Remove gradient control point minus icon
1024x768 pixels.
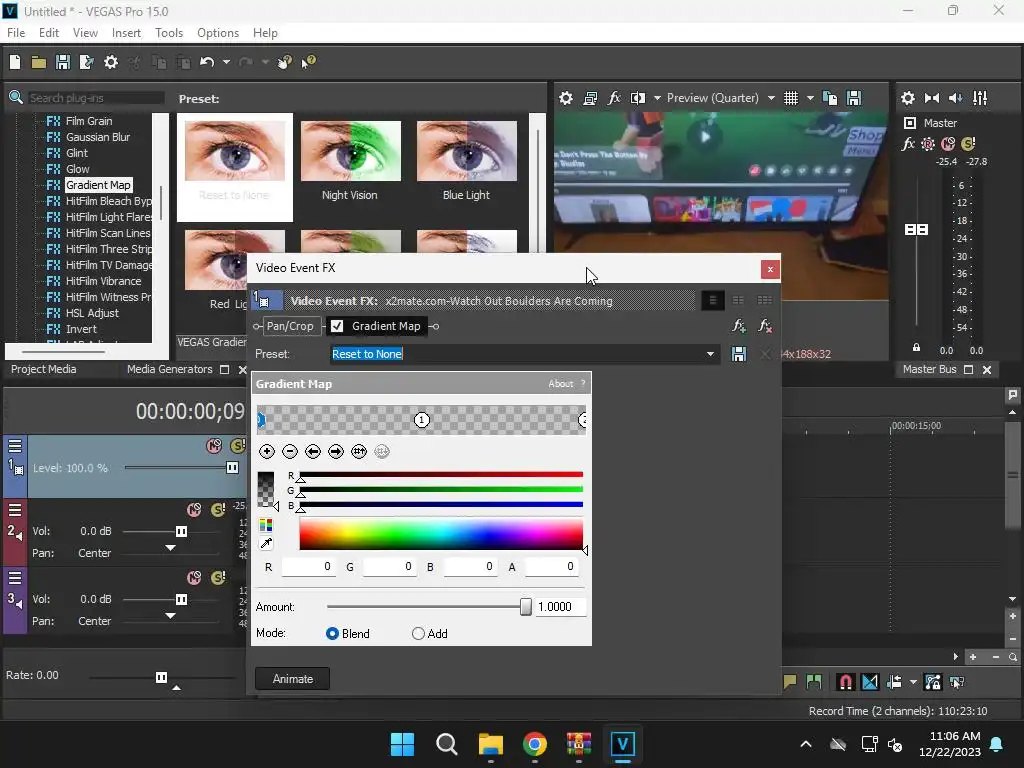pos(290,451)
